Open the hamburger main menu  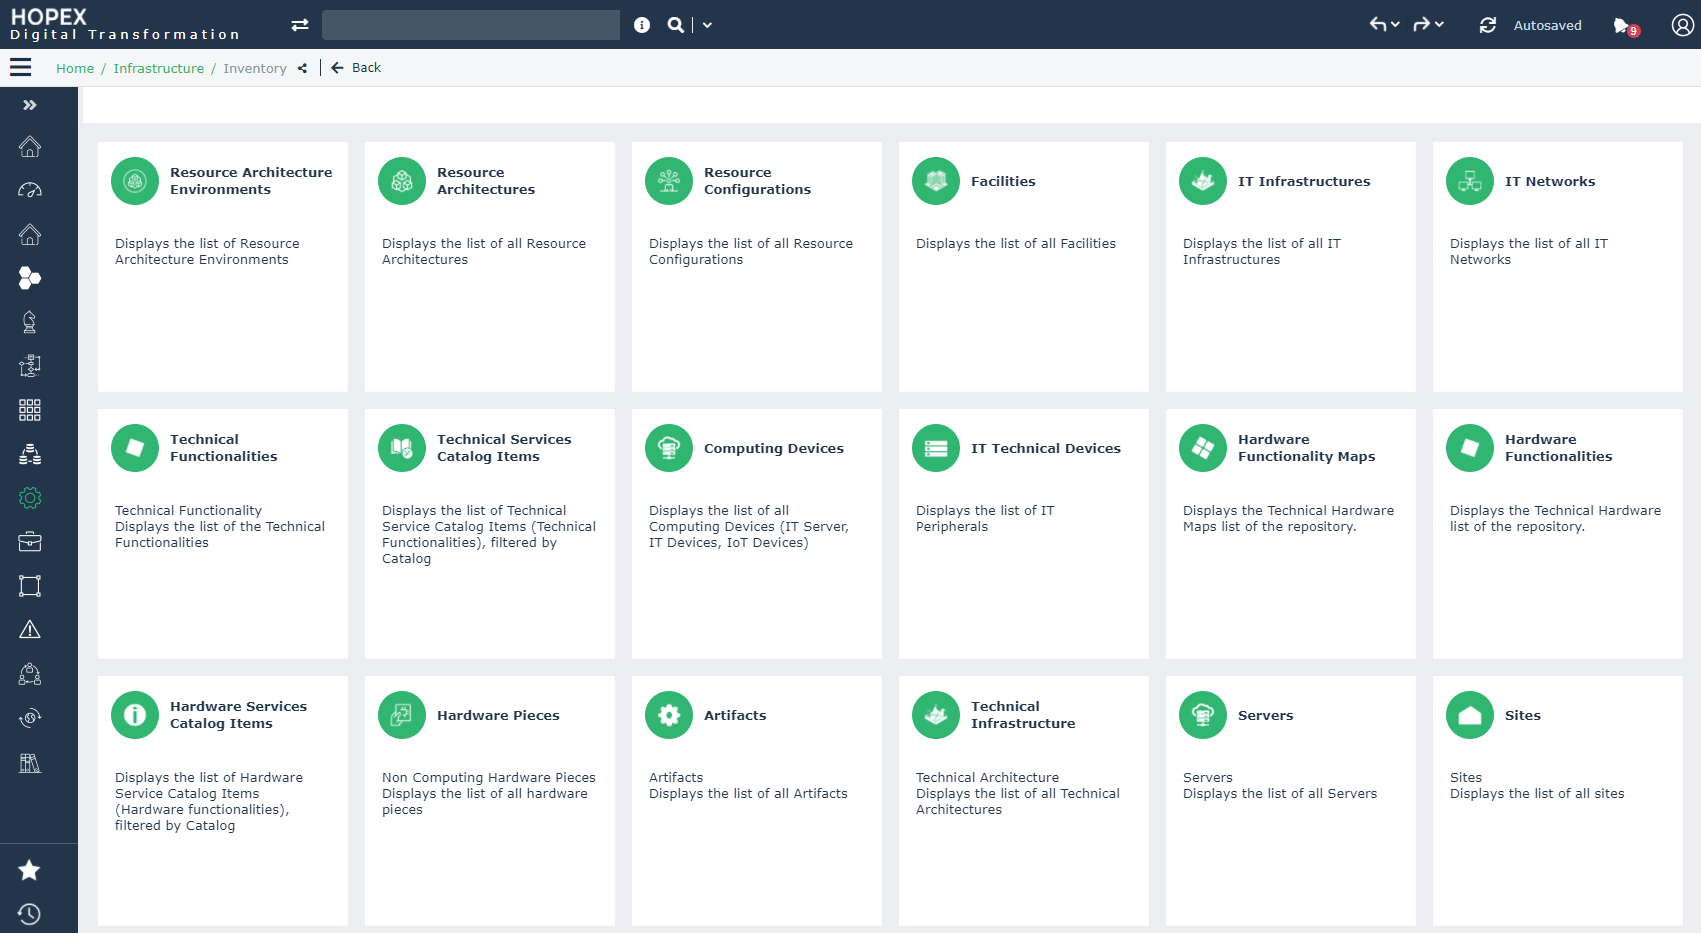(20, 68)
